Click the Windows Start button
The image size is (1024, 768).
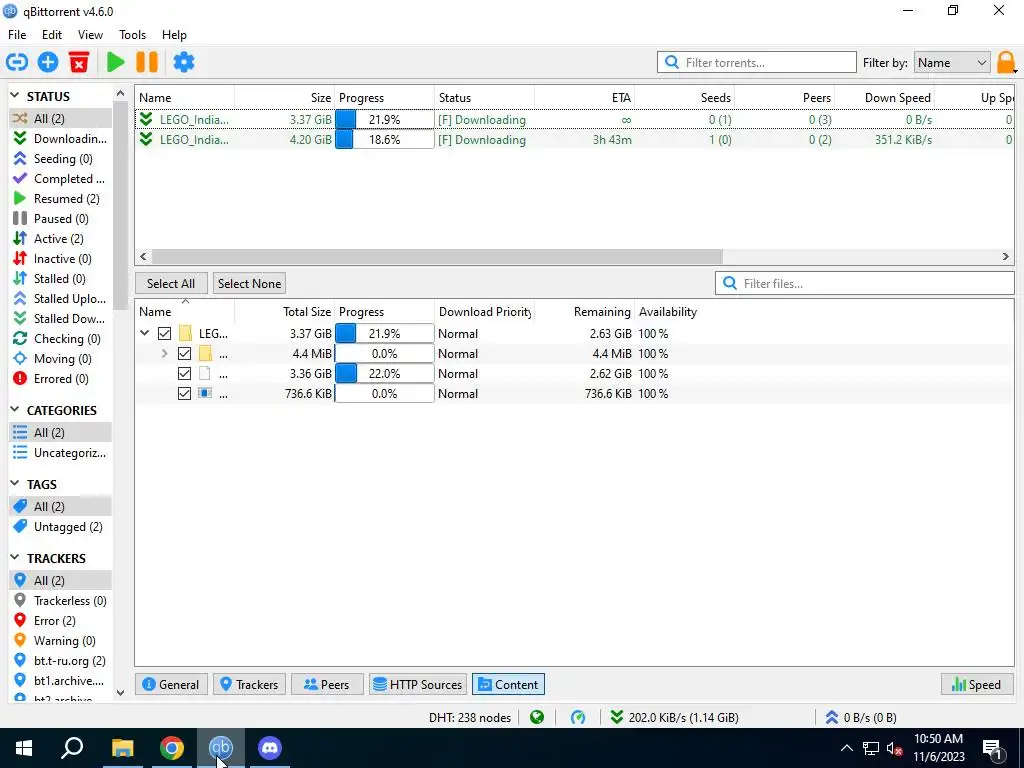[x=24, y=748]
